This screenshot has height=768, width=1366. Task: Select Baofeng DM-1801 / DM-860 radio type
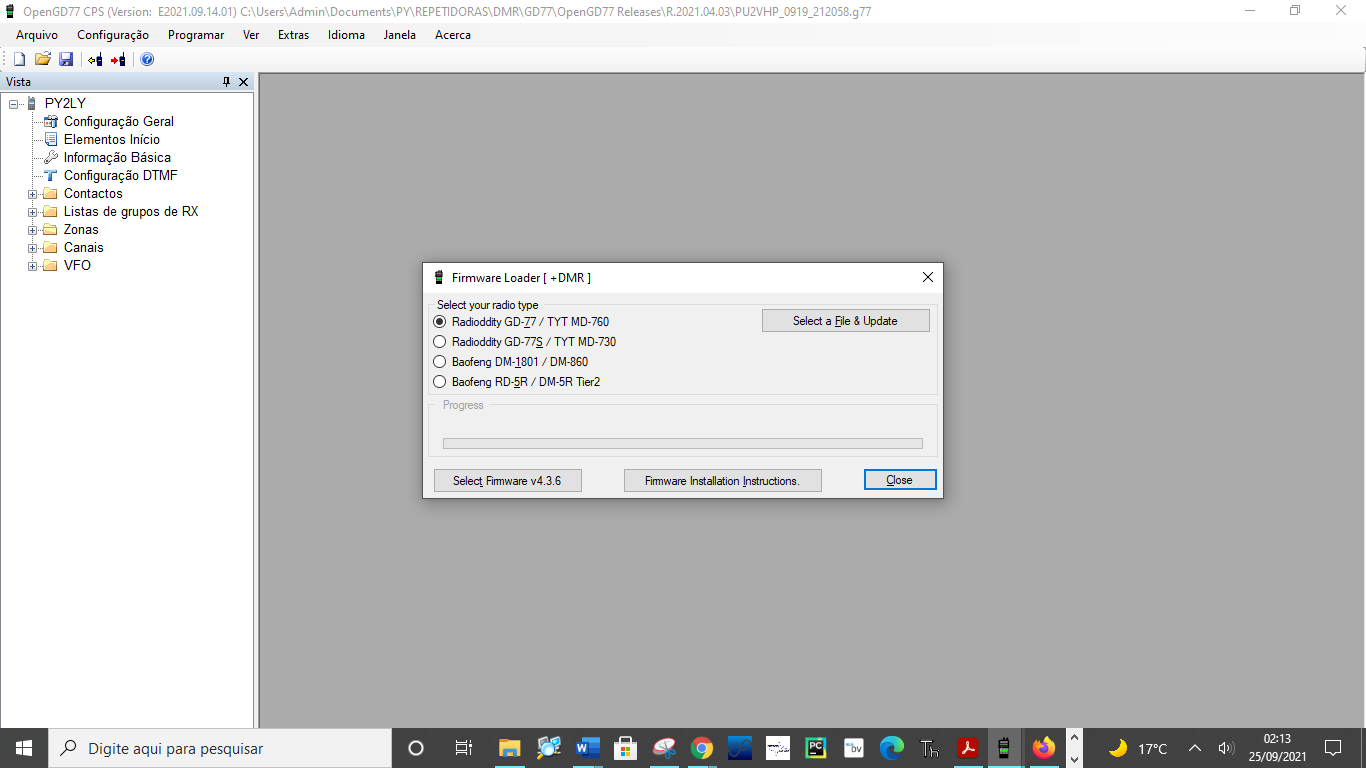click(x=510, y=362)
